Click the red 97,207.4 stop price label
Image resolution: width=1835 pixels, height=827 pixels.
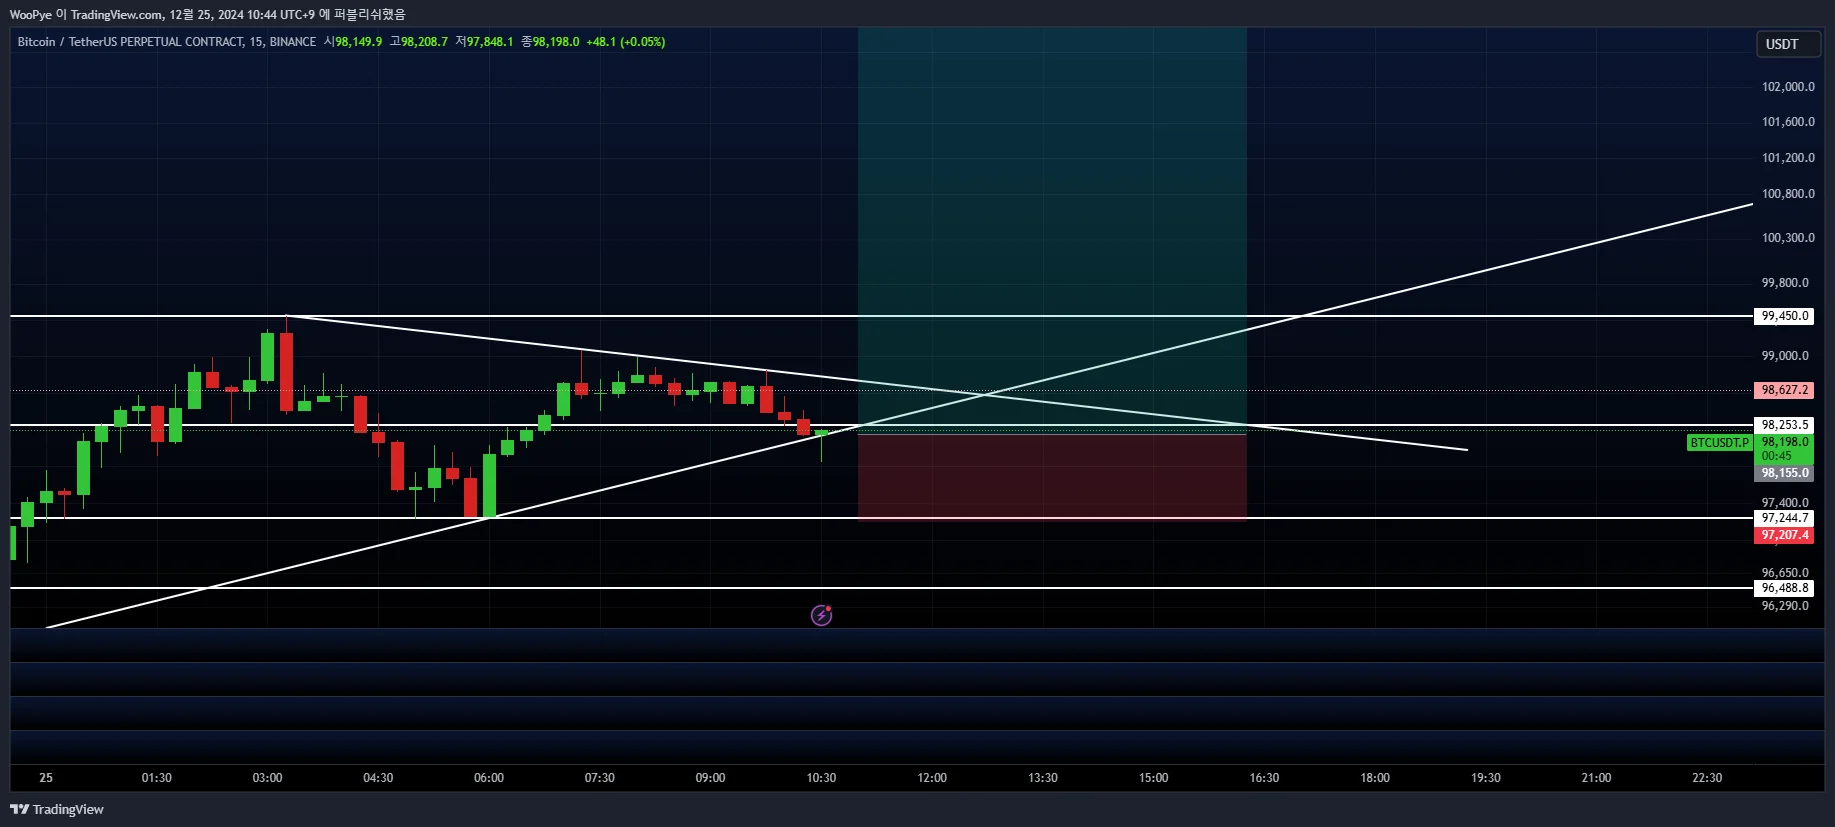point(1785,535)
